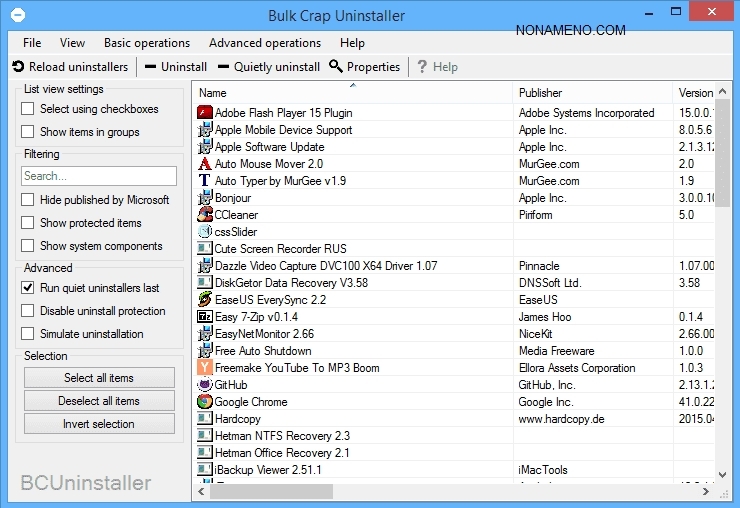Open the Advanced operations menu

pyautogui.click(x=265, y=43)
